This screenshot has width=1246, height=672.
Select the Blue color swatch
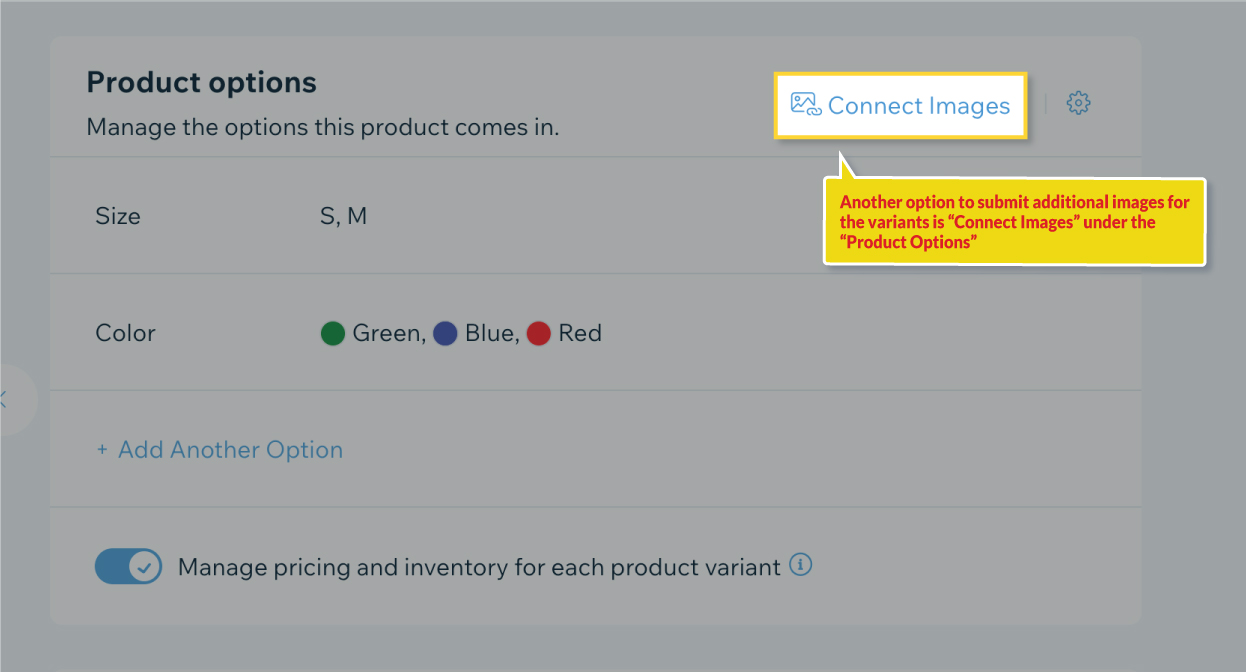coord(445,333)
